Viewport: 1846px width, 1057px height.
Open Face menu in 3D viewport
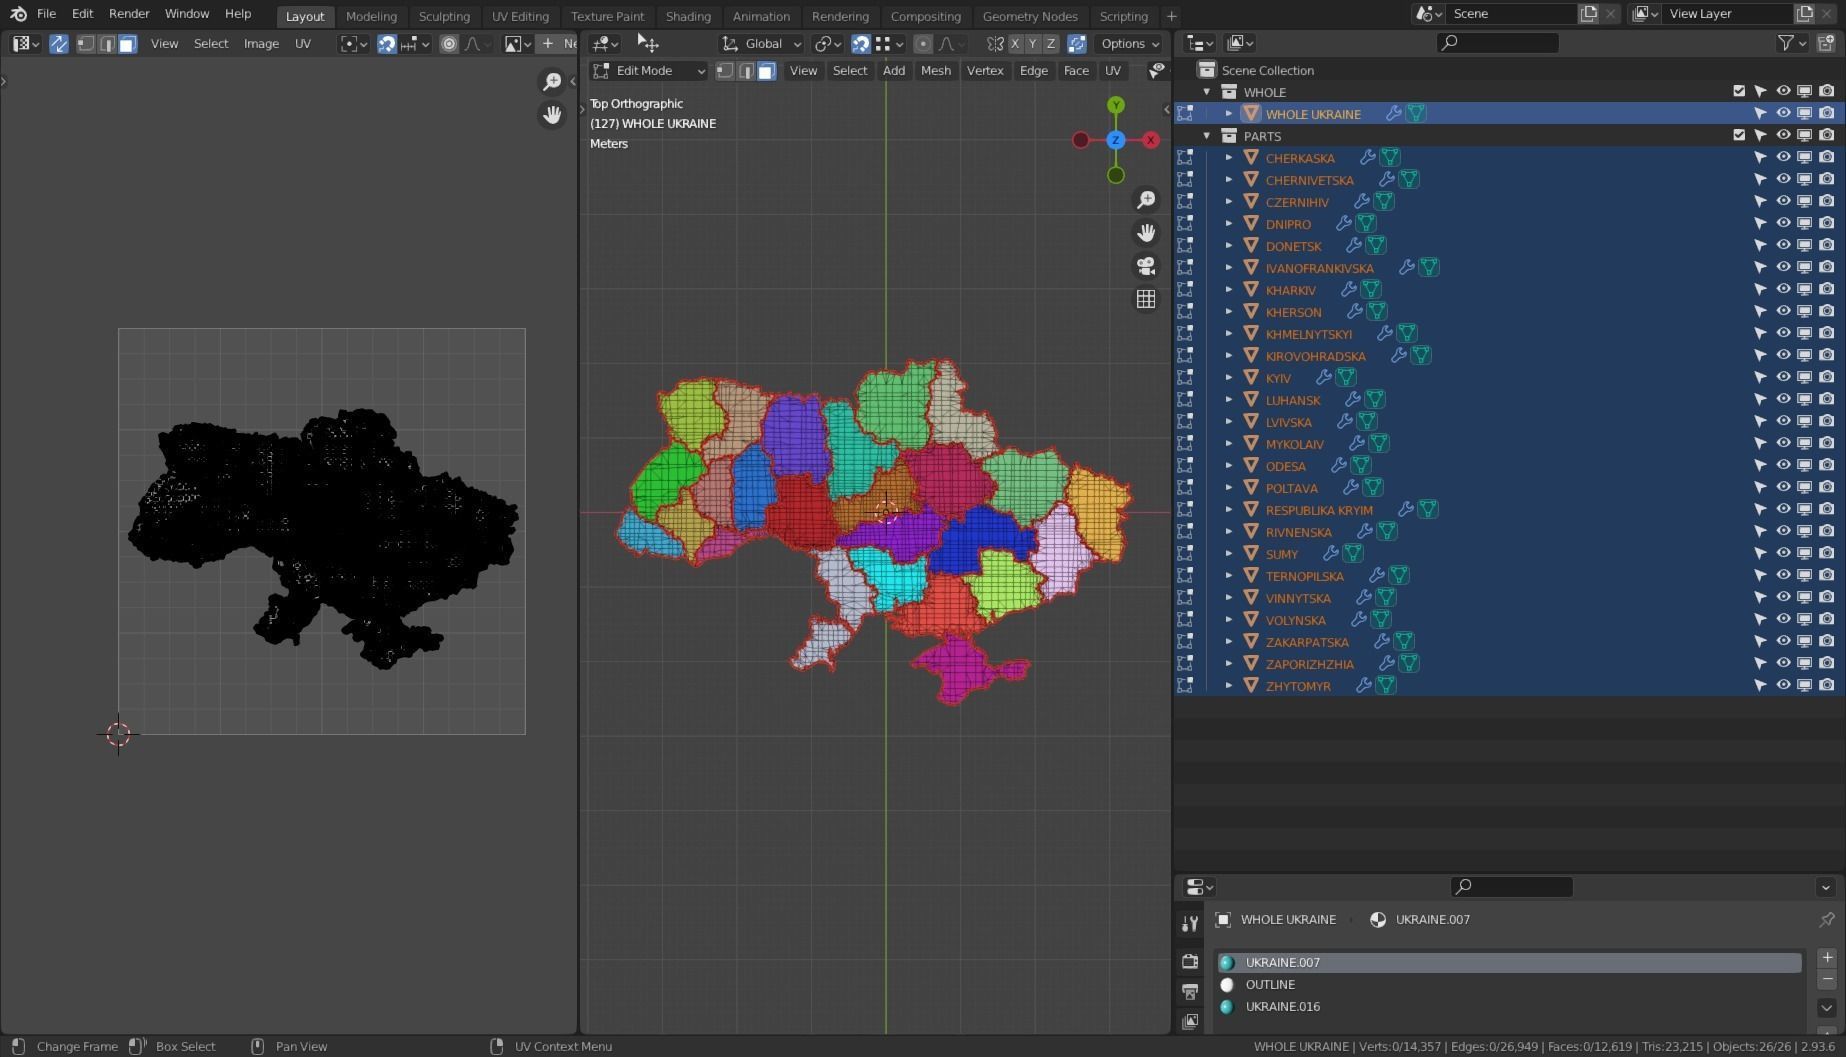point(1076,71)
